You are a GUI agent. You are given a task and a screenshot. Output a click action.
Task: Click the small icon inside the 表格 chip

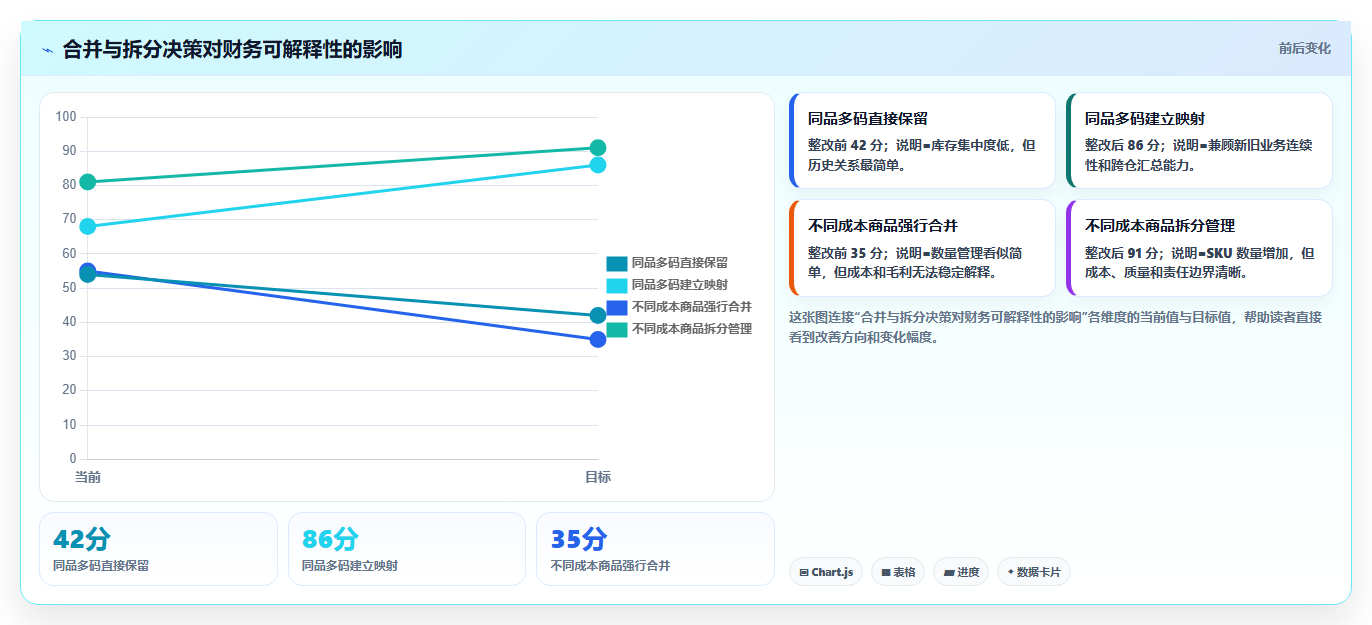pos(886,573)
